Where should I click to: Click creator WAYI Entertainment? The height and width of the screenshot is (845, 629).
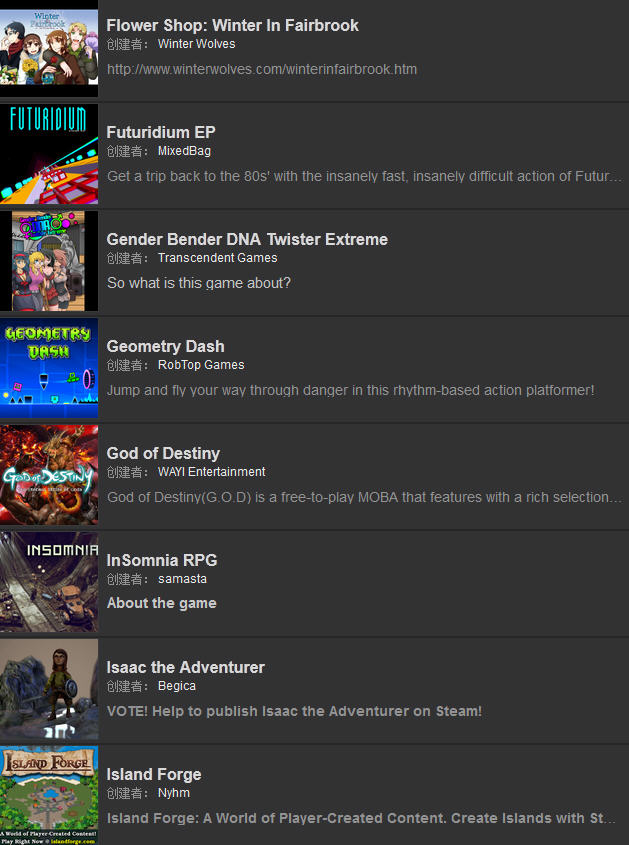[212, 472]
